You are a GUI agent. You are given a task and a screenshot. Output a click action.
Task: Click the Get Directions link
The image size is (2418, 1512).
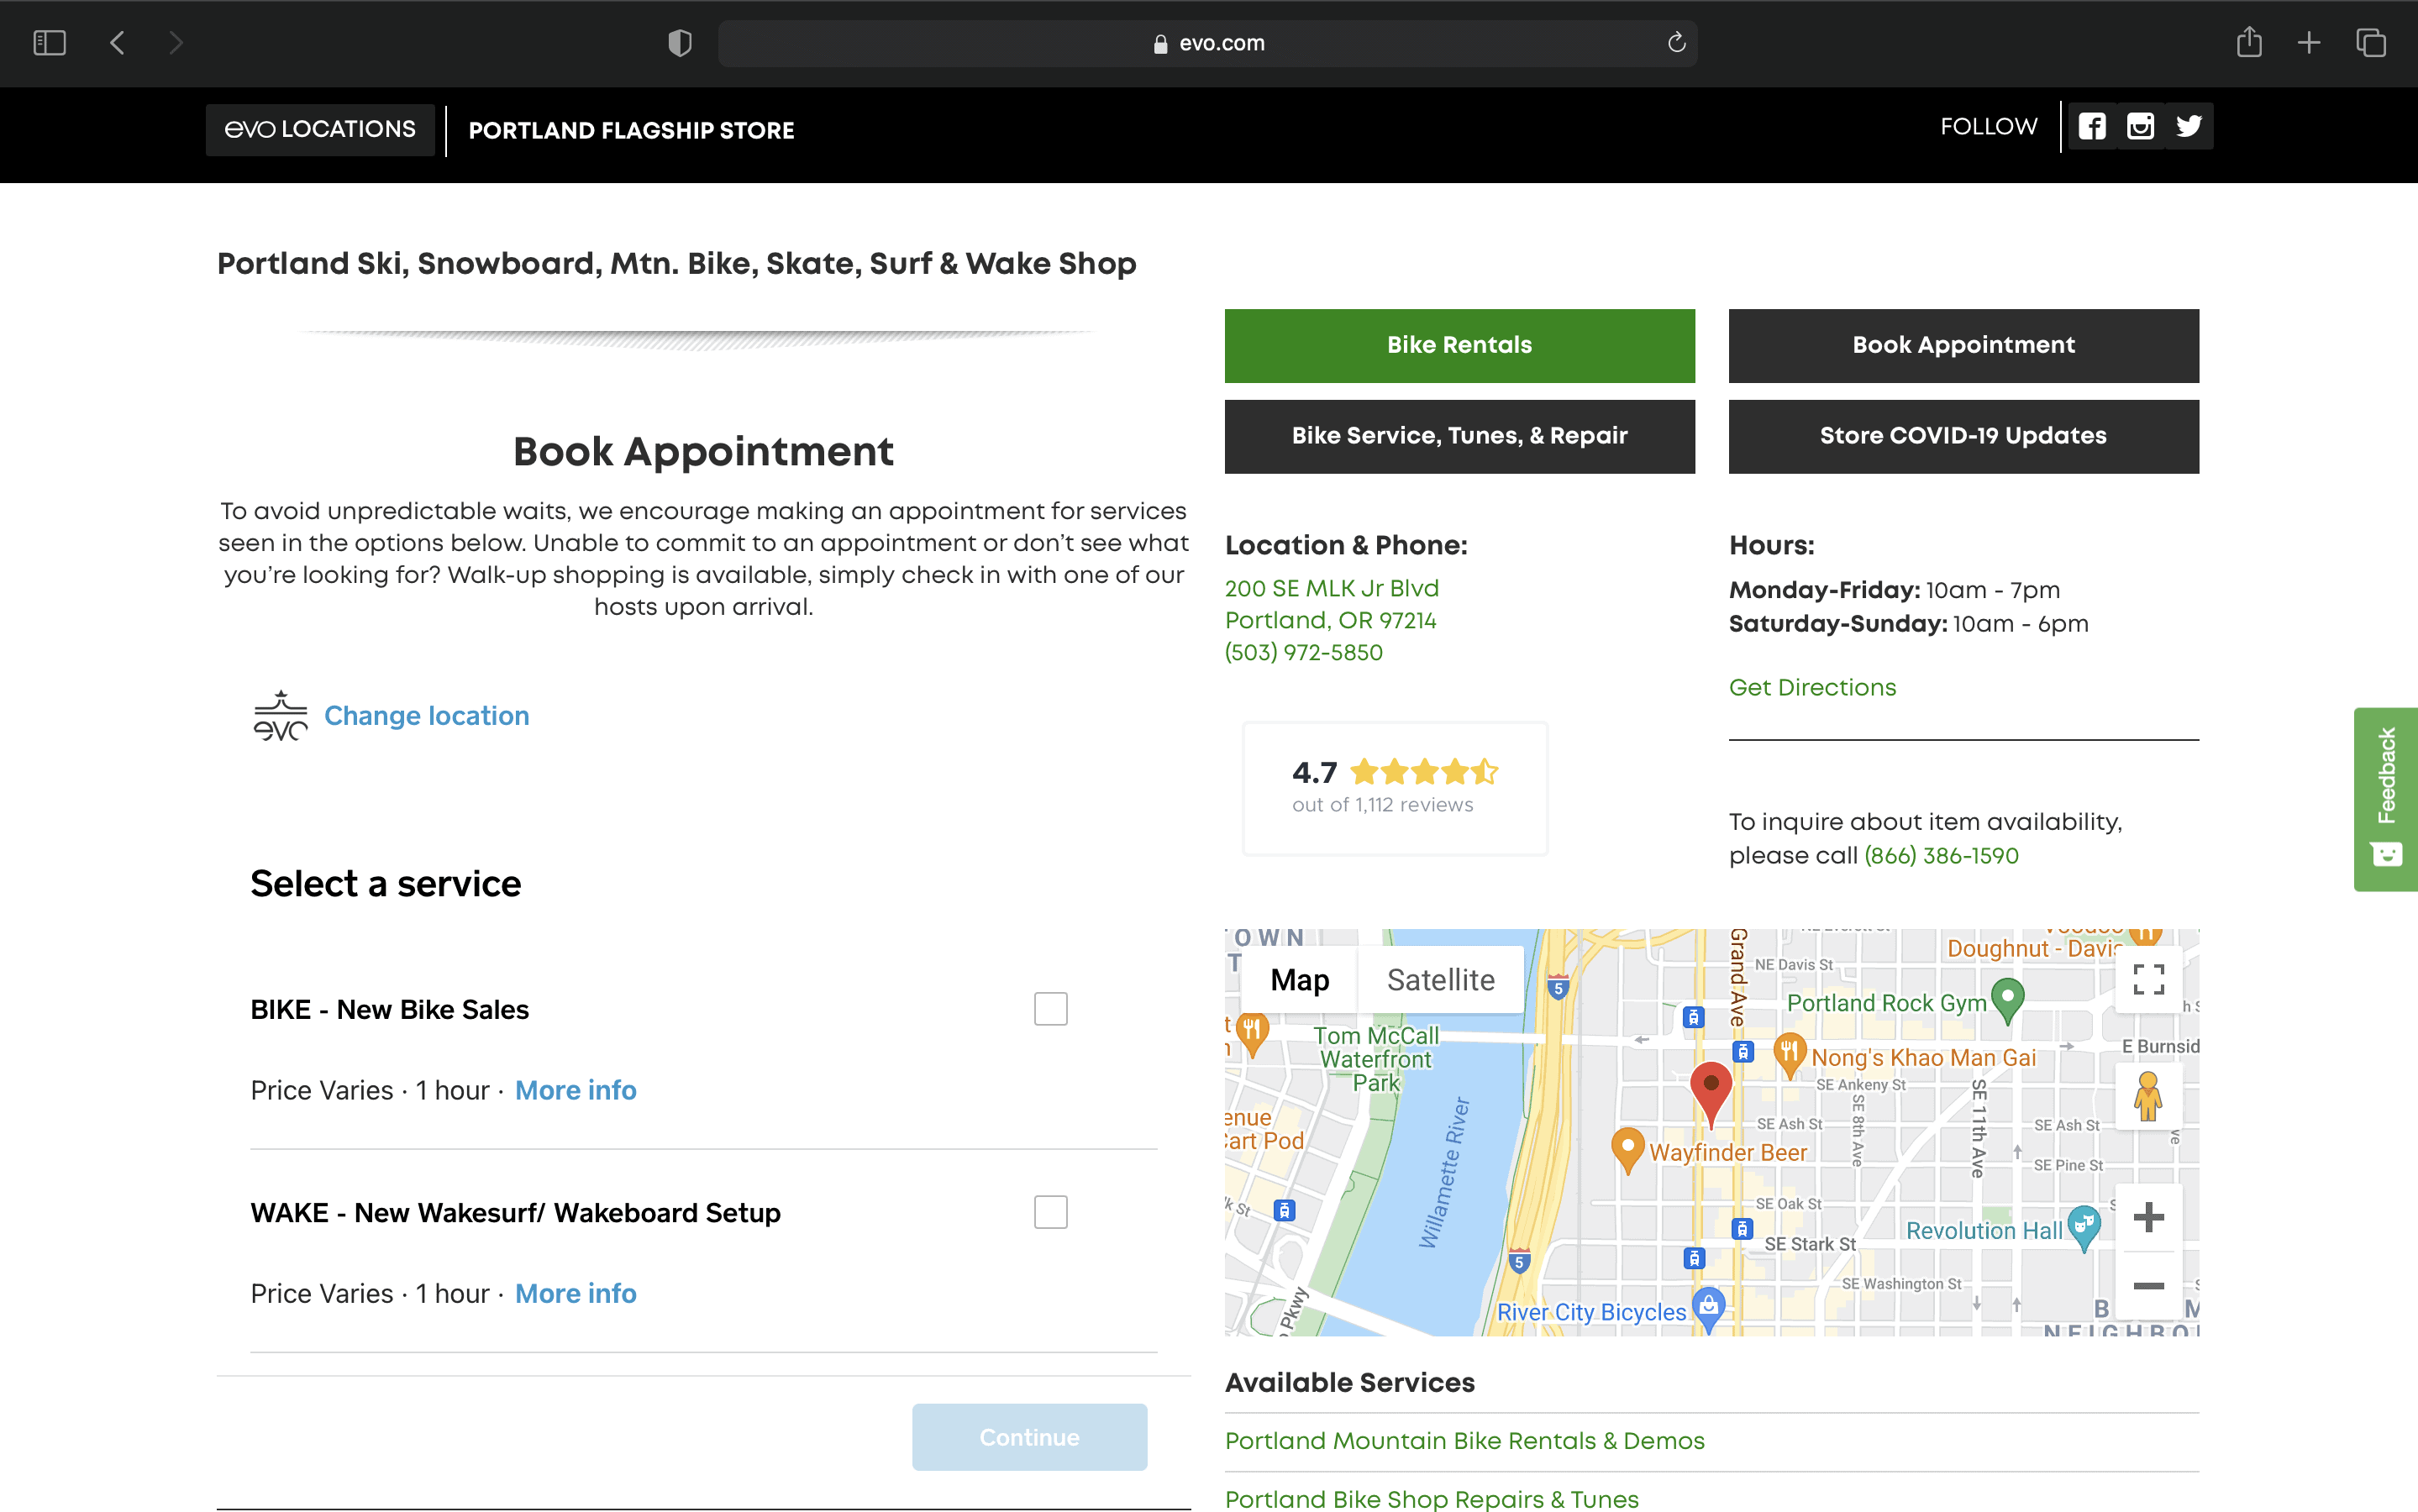pos(1812,688)
